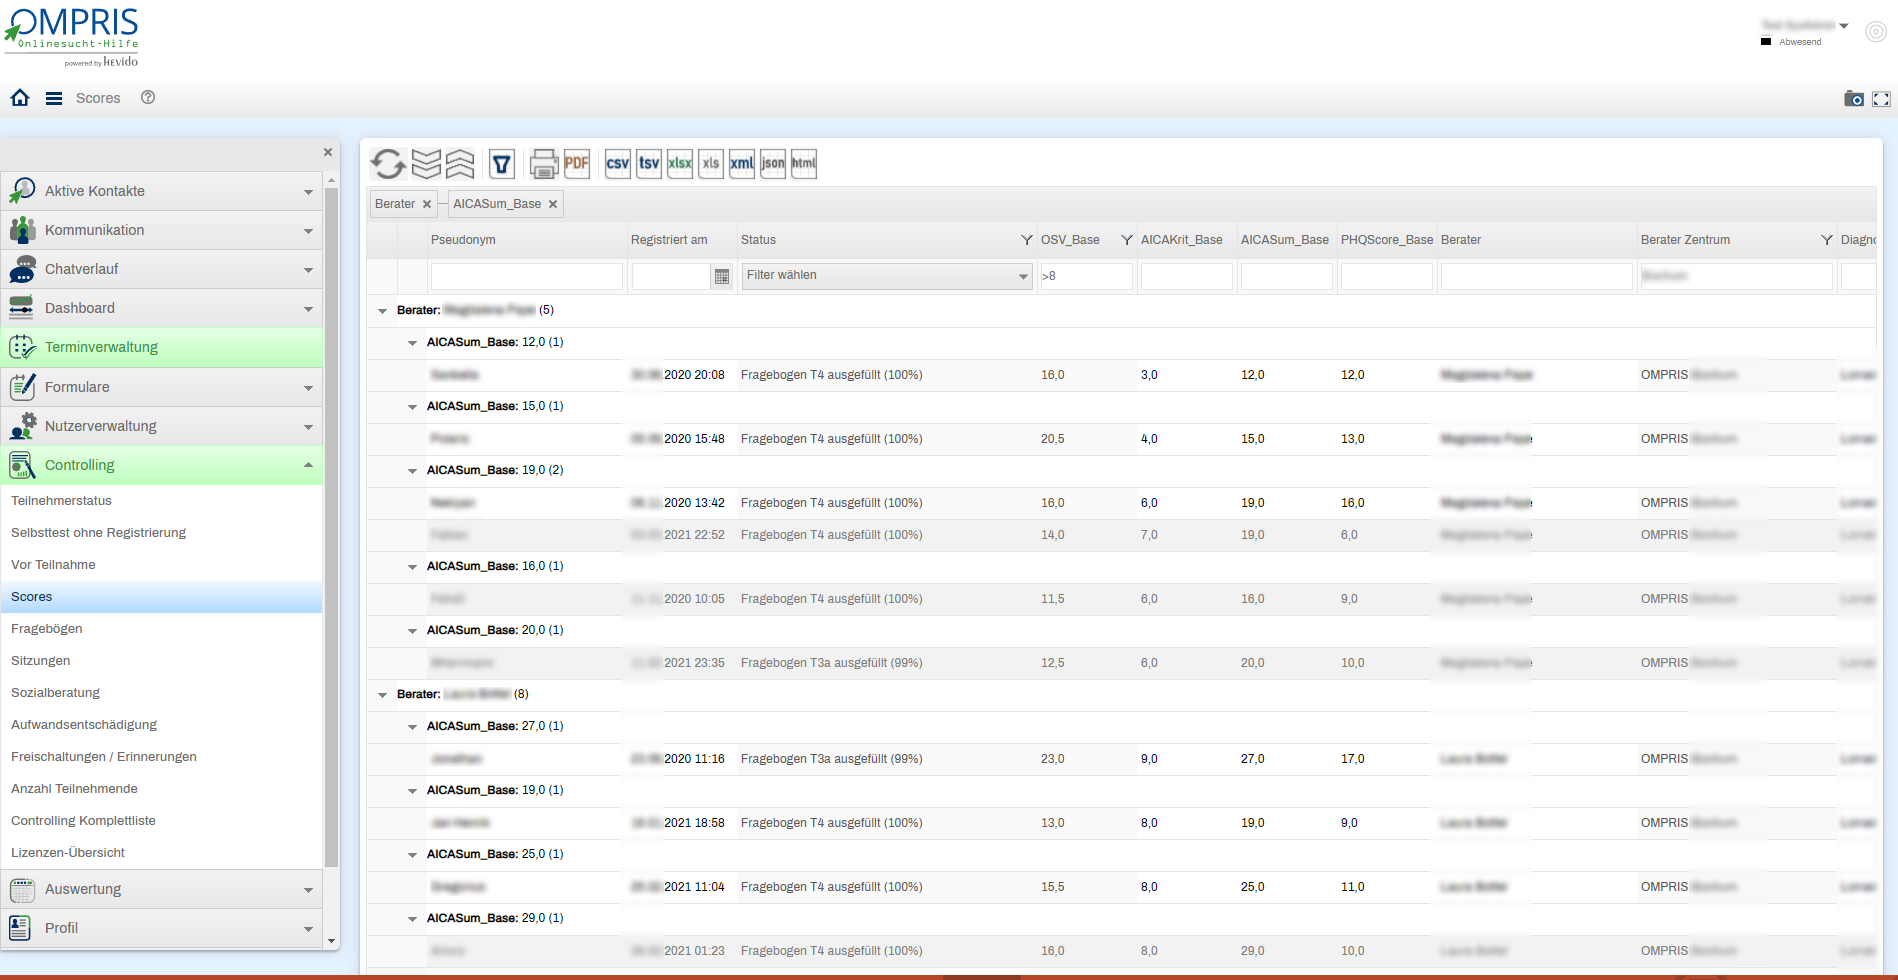Export table as JSON
The image size is (1898, 980).
pyautogui.click(x=773, y=163)
